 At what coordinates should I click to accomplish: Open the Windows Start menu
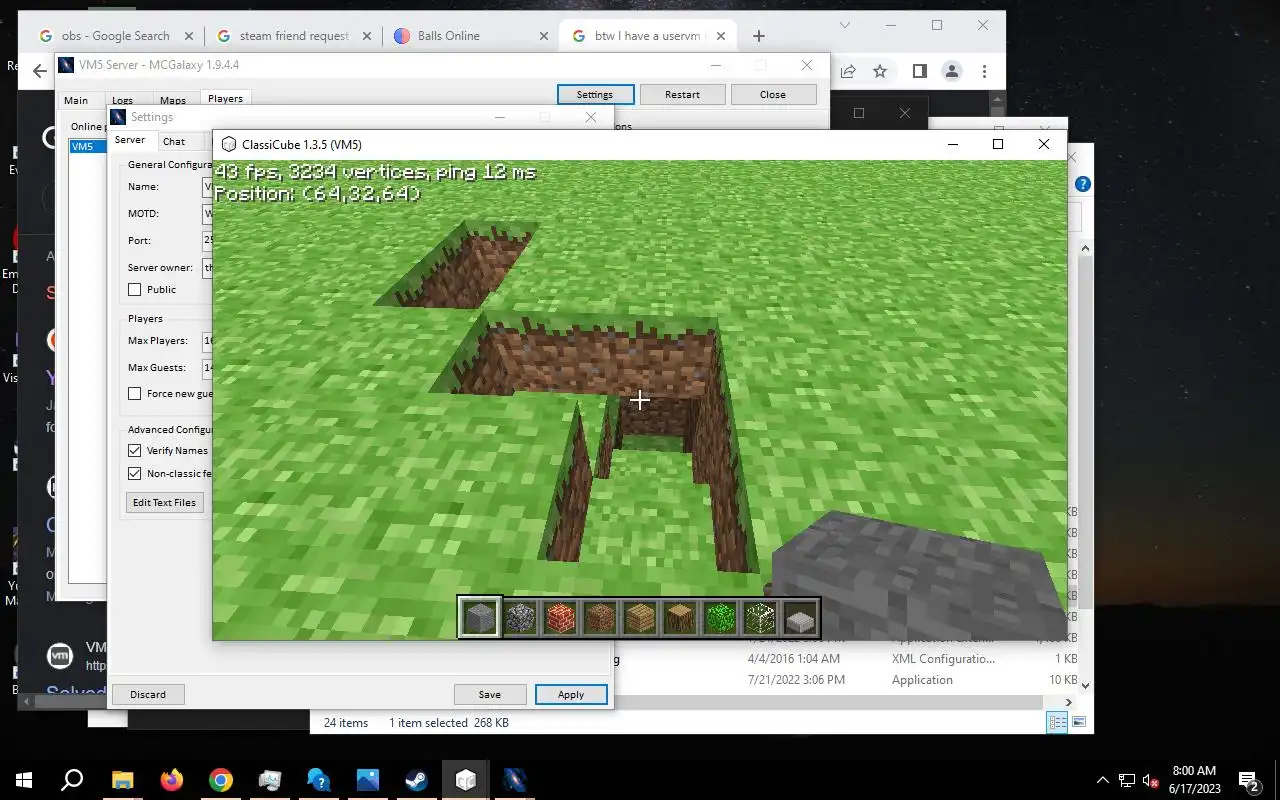(24, 780)
